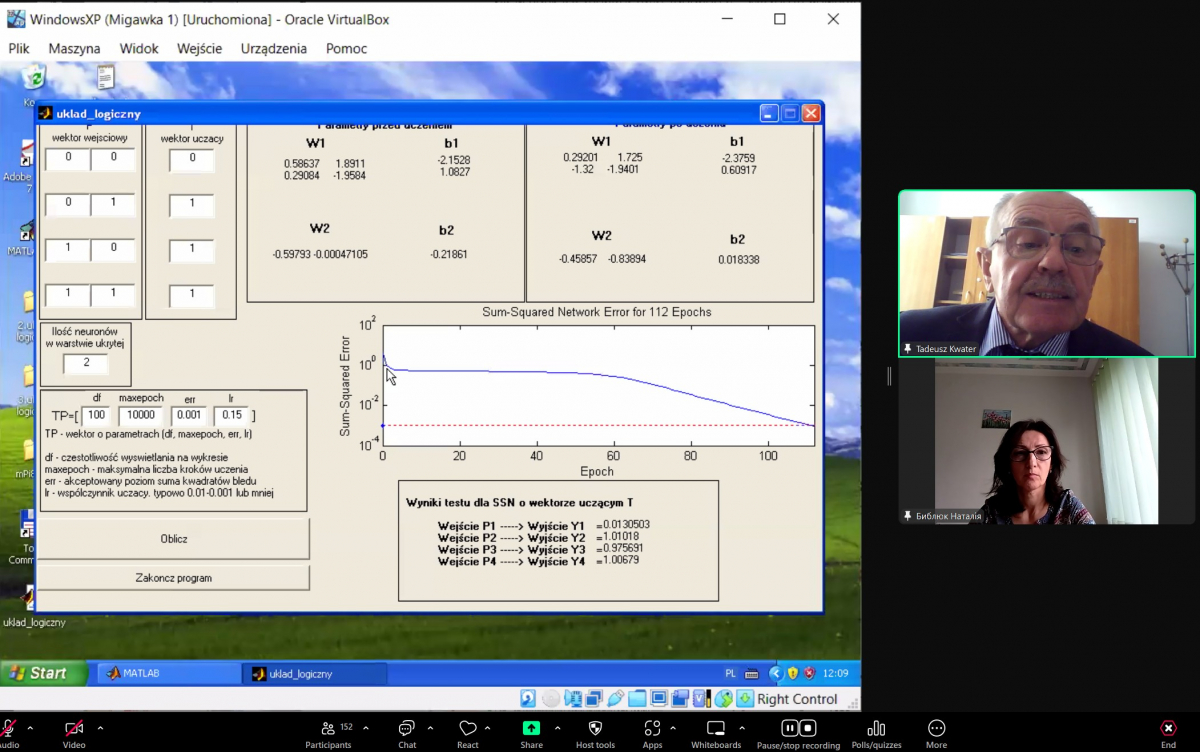Screen dimensions: 1200x752
Task: Open the Polls/quizzes icon
Action: tap(876, 728)
